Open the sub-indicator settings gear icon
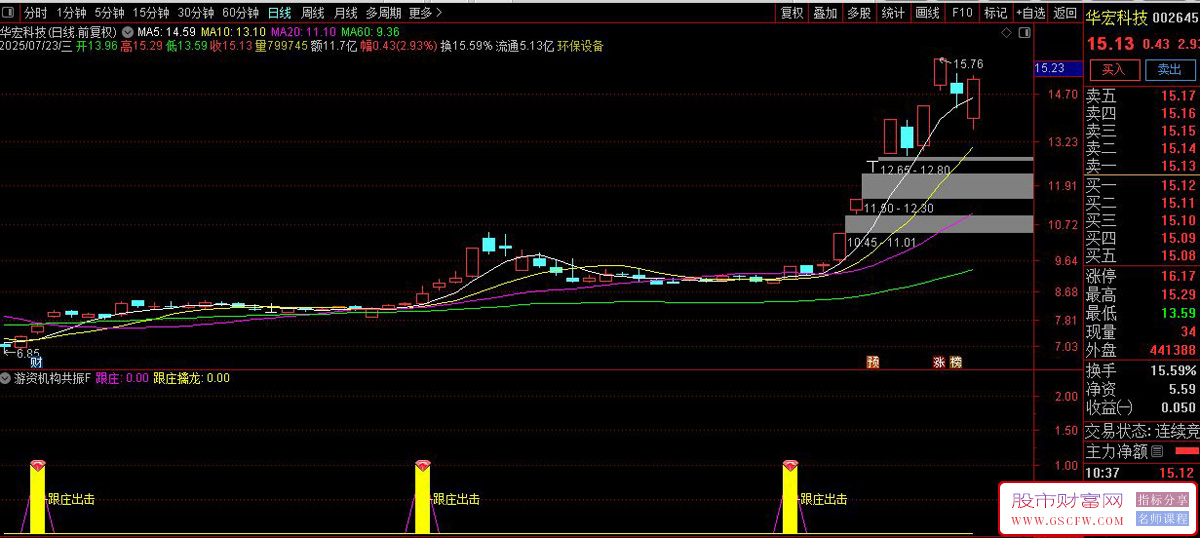Viewport: 1200px width, 538px height. click(x=6, y=379)
